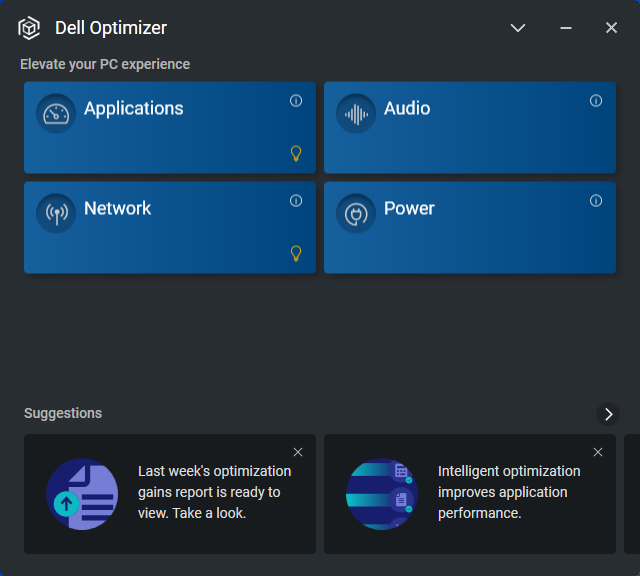The width and height of the screenshot is (640, 576).
Task: Open the Network antenna icon
Action: 56,213
